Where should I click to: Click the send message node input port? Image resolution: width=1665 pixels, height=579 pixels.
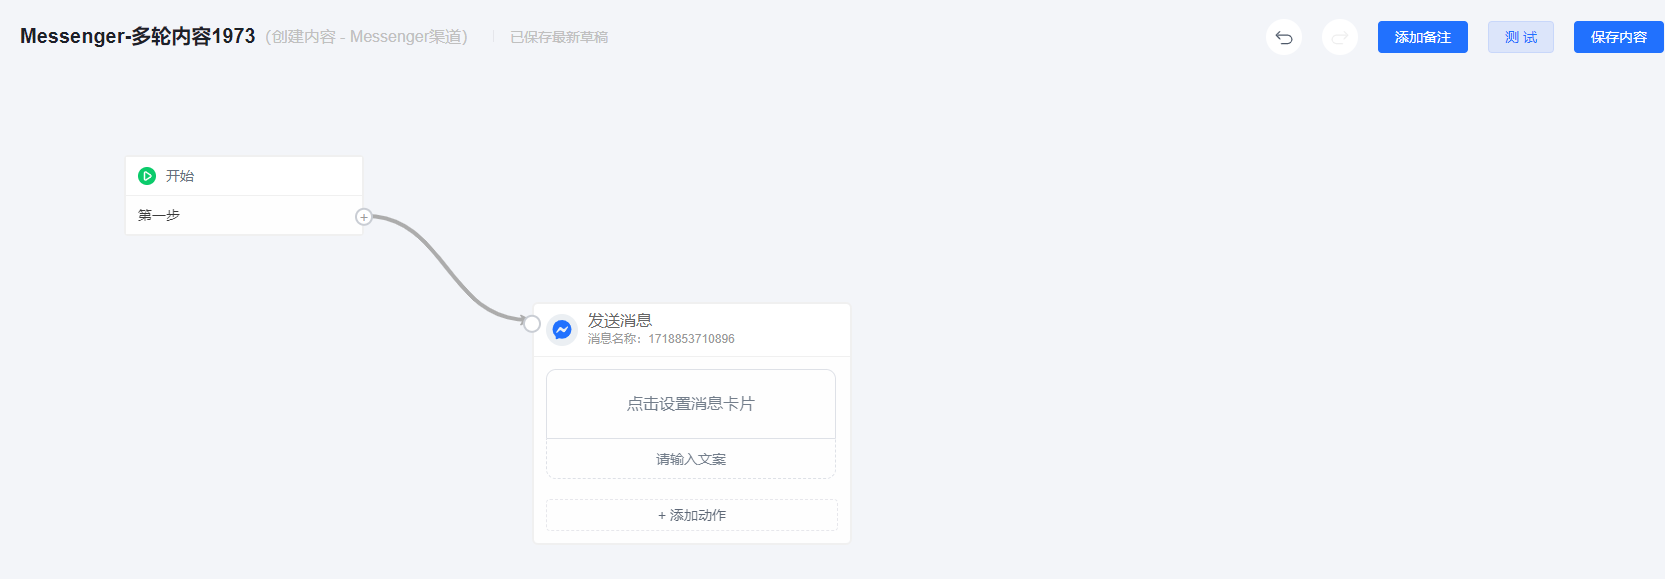point(532,323)
